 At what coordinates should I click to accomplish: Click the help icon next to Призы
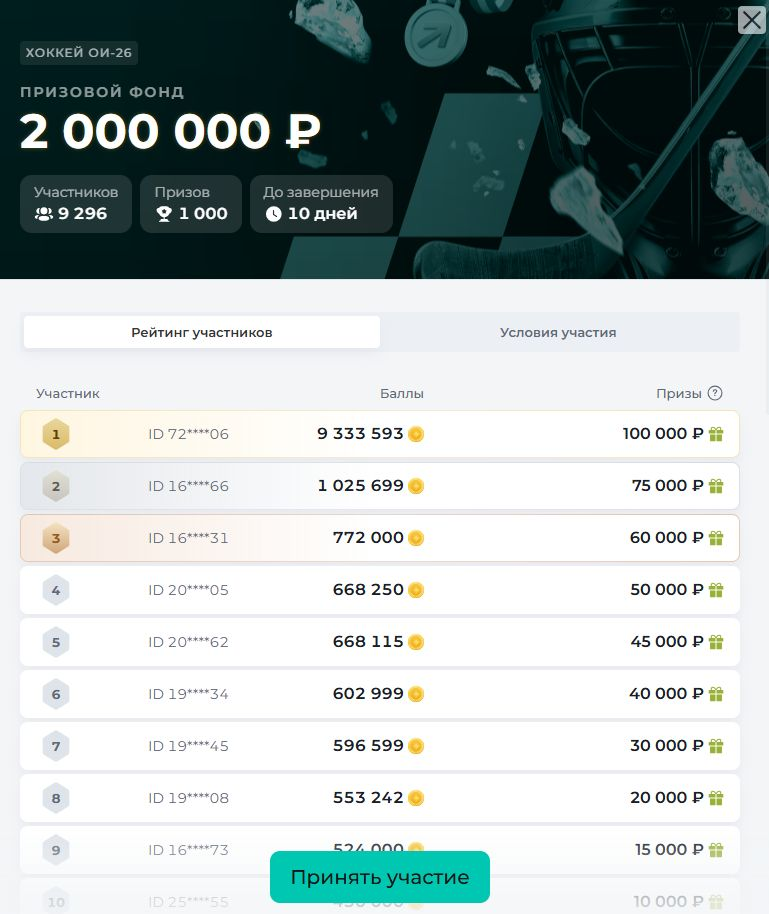click(715, 393)
